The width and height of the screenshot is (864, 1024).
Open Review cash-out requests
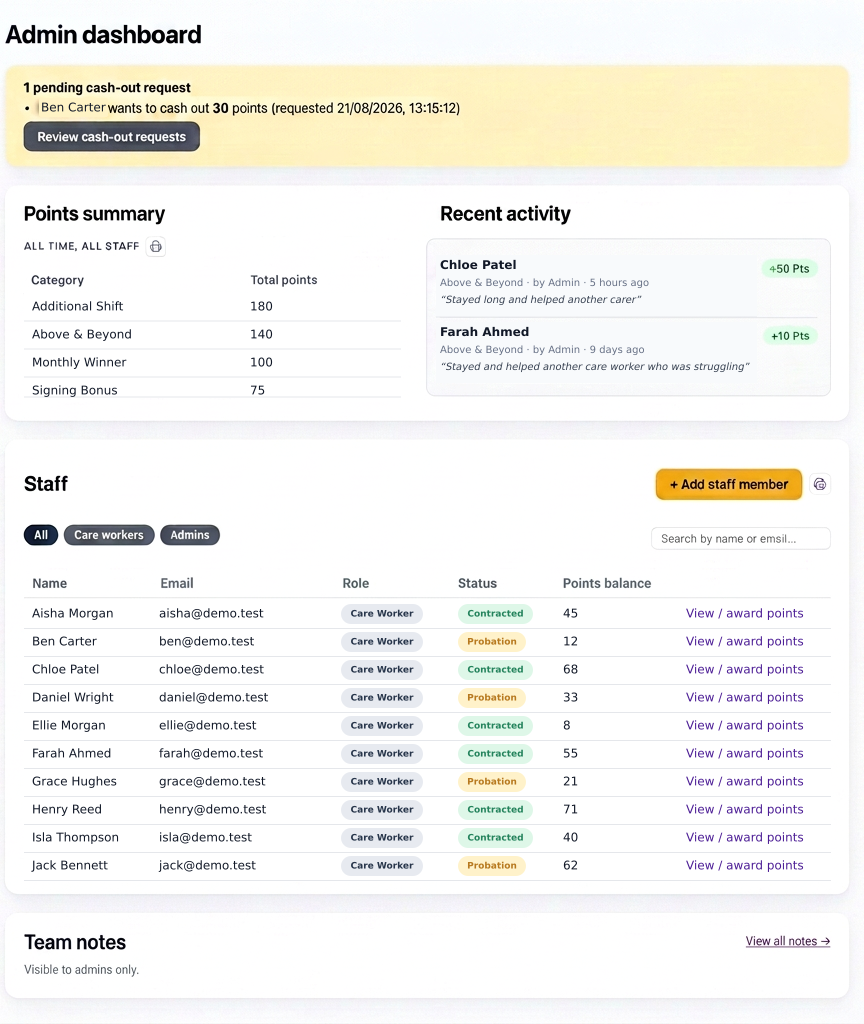tap(112, 136)
